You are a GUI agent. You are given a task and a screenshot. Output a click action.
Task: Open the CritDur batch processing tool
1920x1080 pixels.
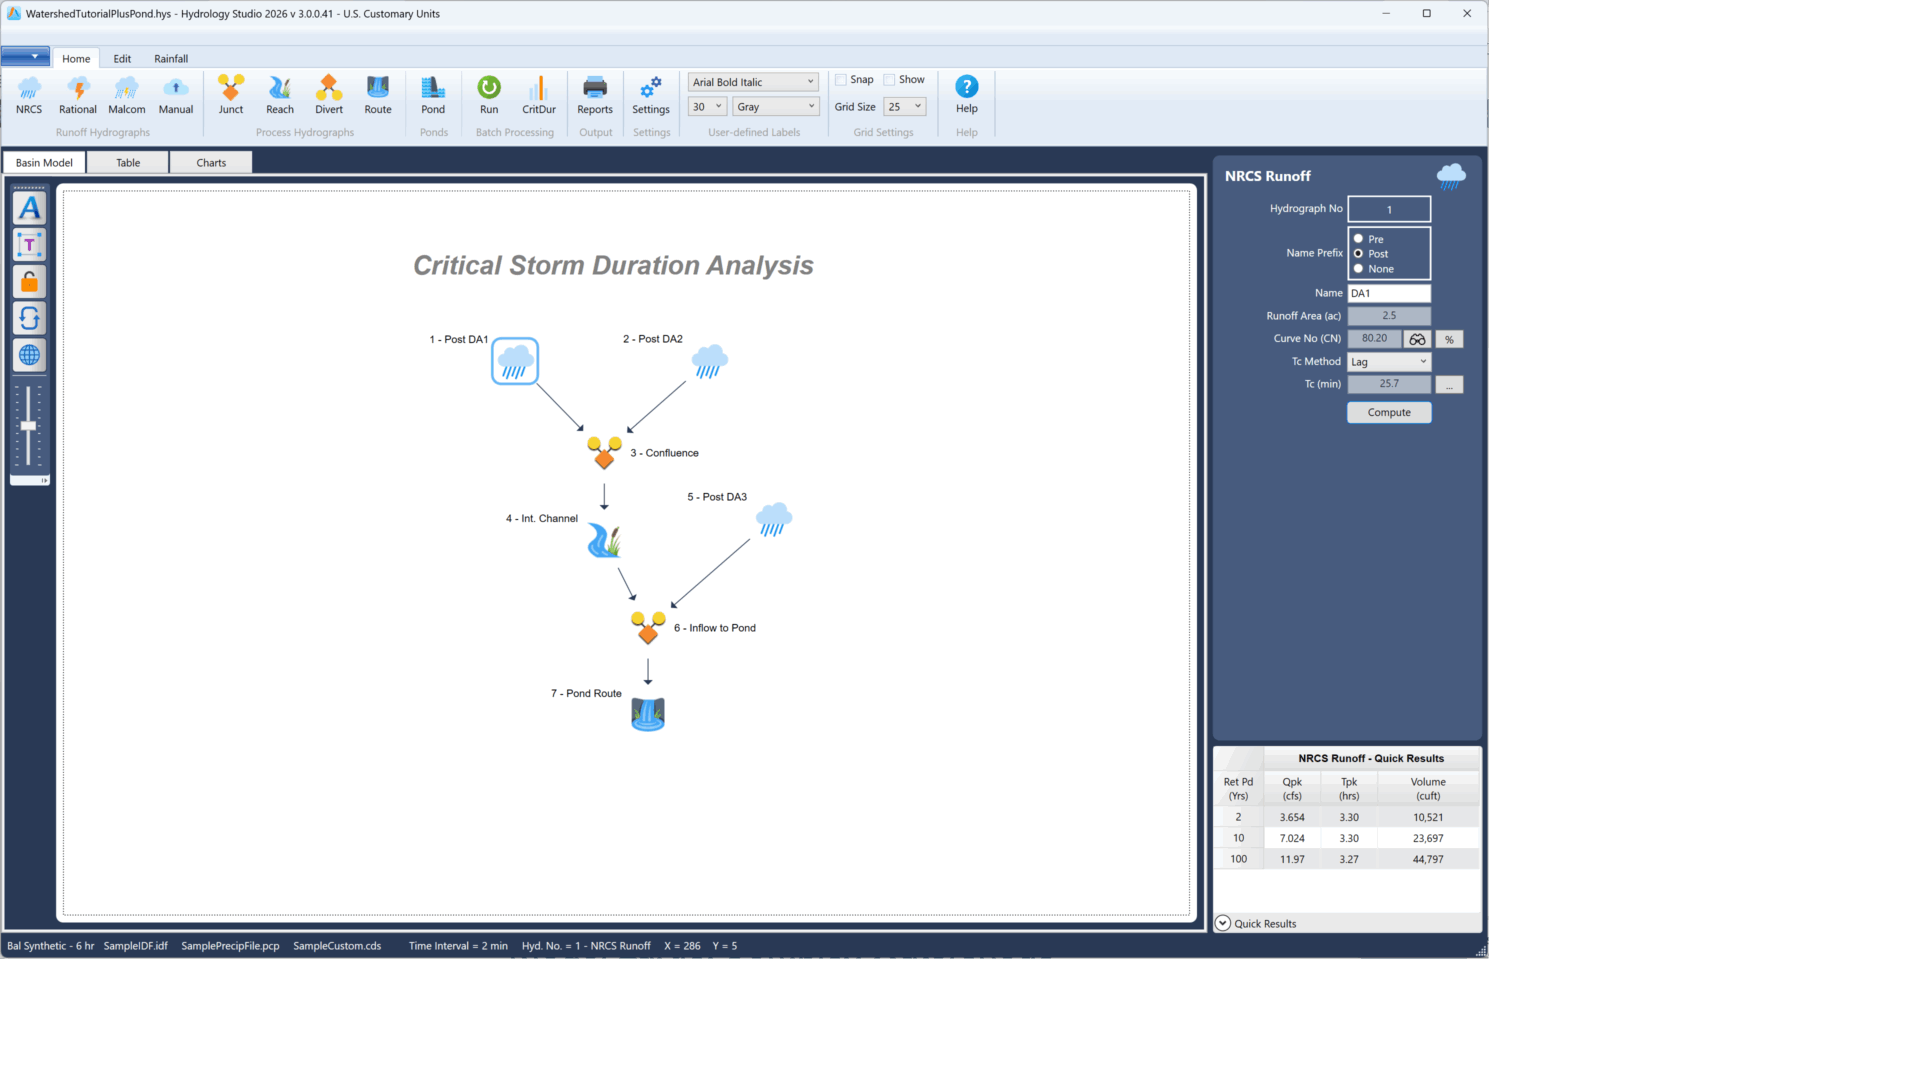pos(538,95)
